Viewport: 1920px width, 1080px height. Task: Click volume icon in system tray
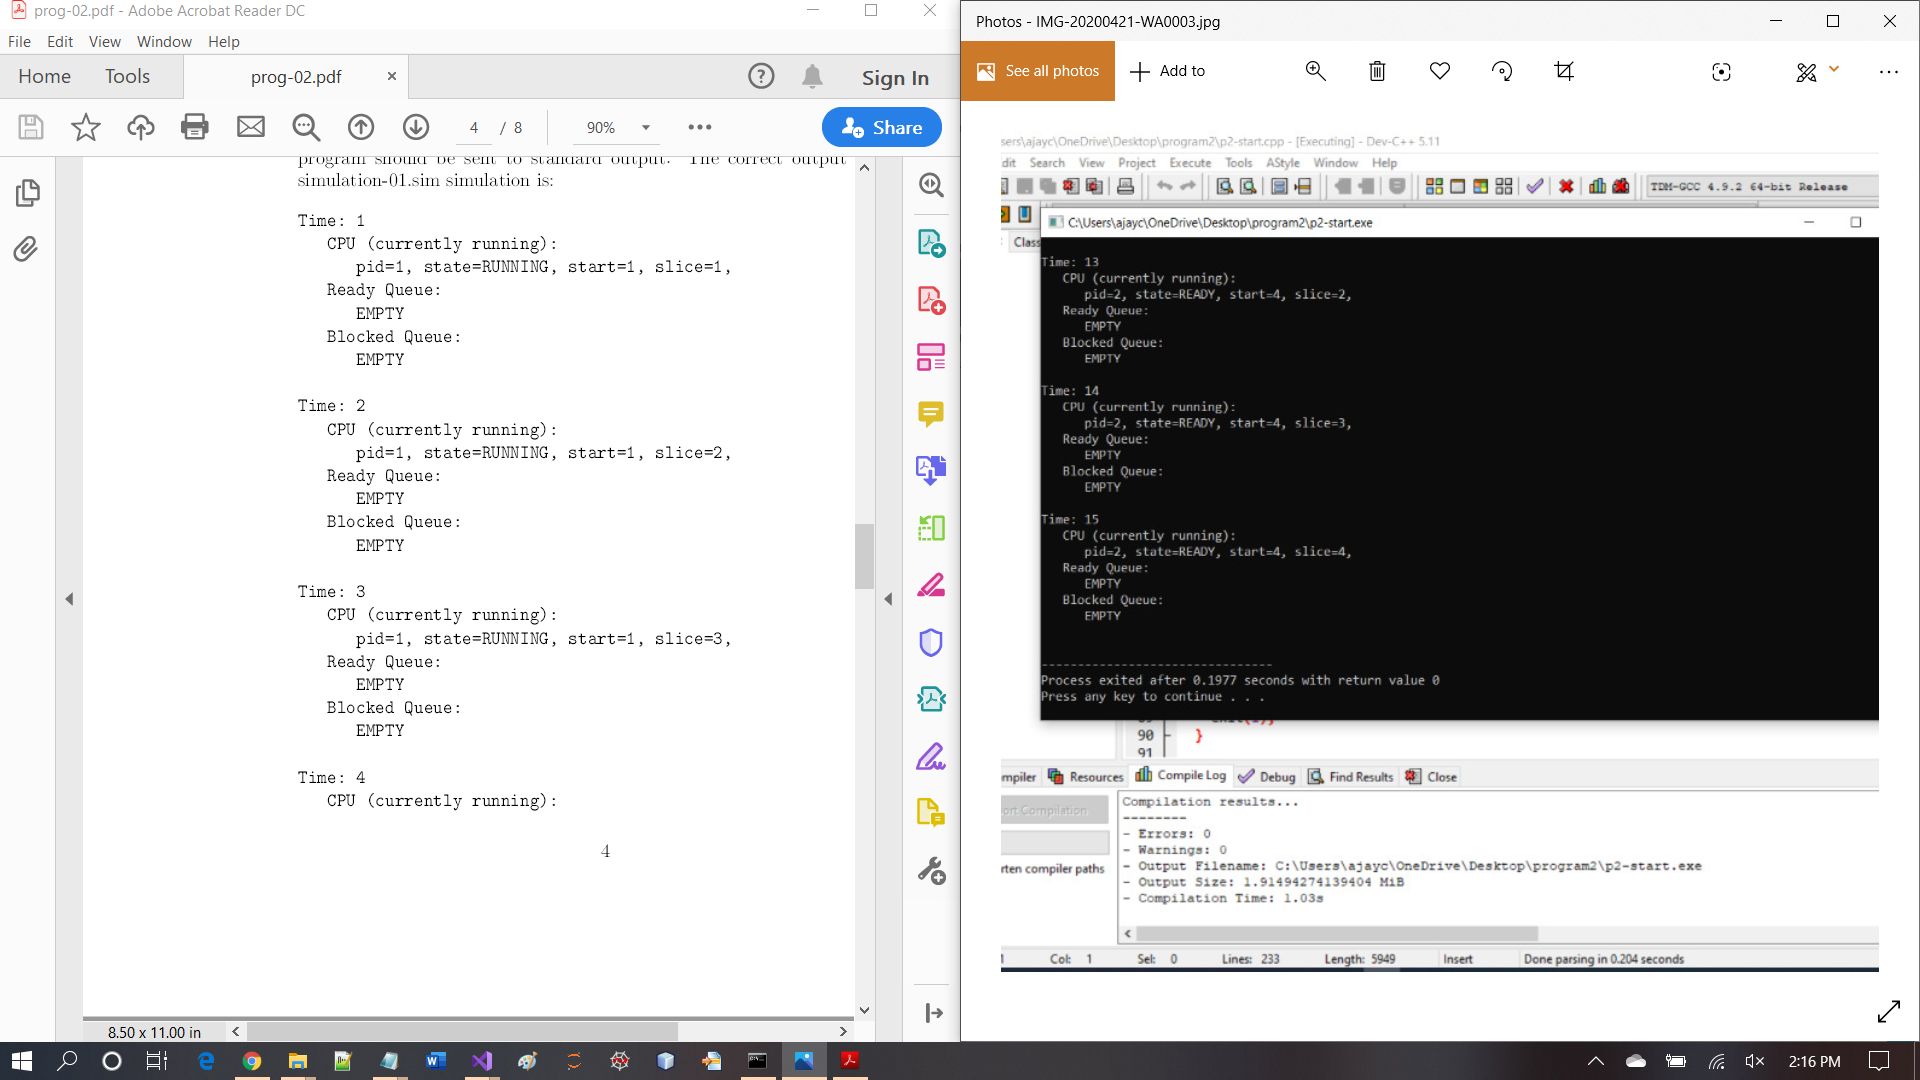click(x=1755, y=1061)
